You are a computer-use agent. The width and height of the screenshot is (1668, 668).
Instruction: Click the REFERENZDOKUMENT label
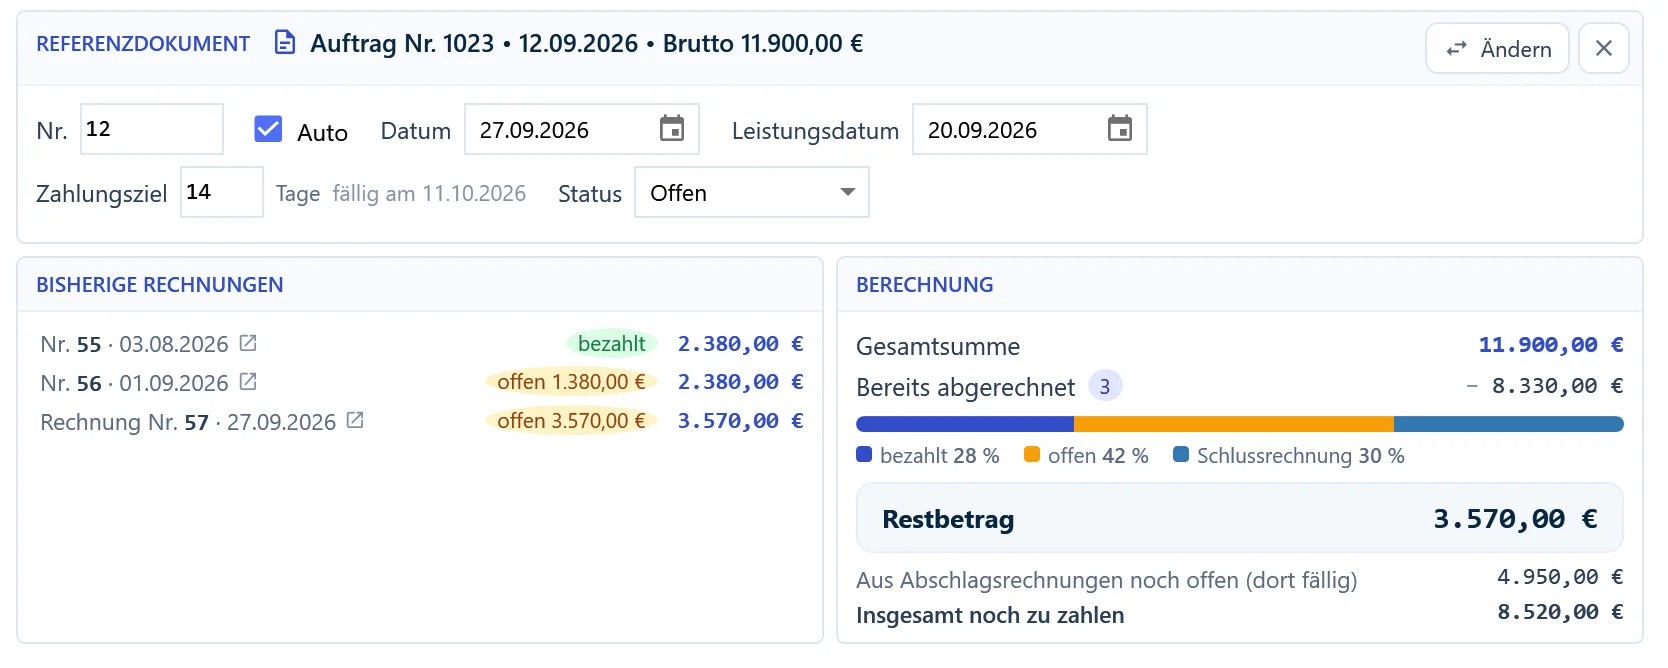(143, 44)
